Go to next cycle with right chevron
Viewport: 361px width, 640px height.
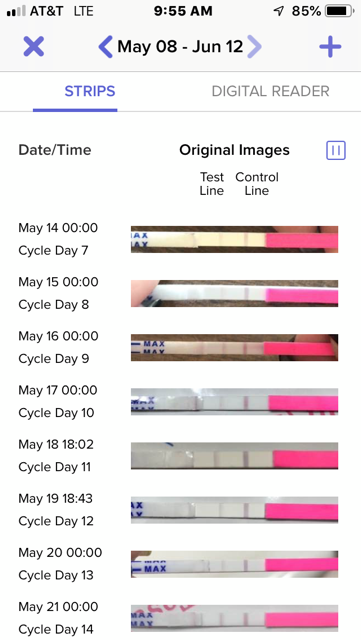[254, 47]
